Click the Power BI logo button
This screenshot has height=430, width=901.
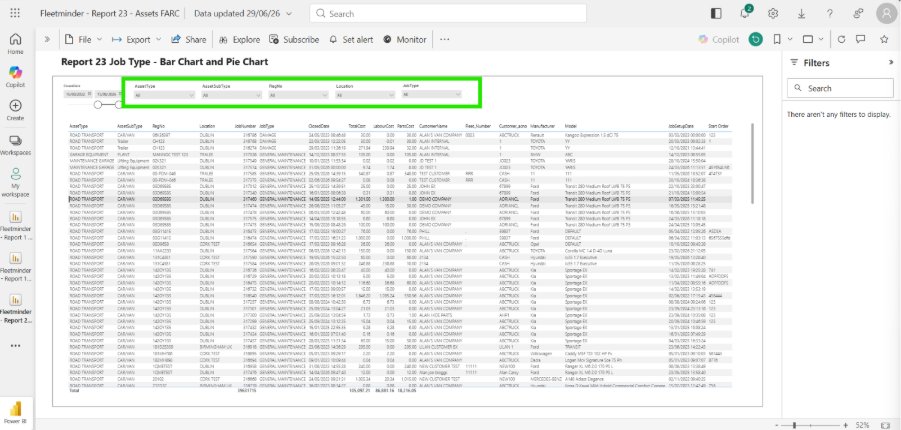16,413
